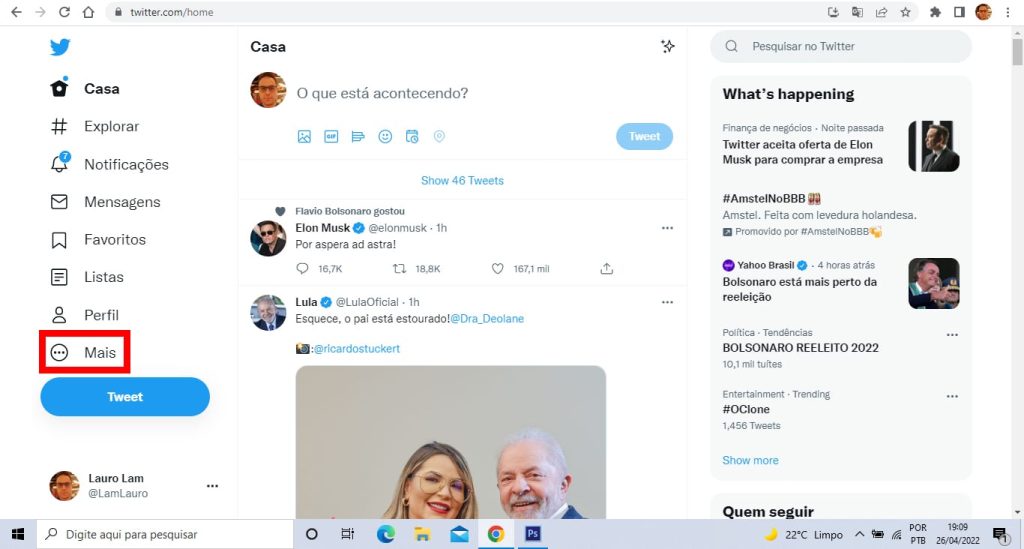Reply to Elon Musk's tweet
The width and height of the screenshot is (1024, 549).
[302, 269]
